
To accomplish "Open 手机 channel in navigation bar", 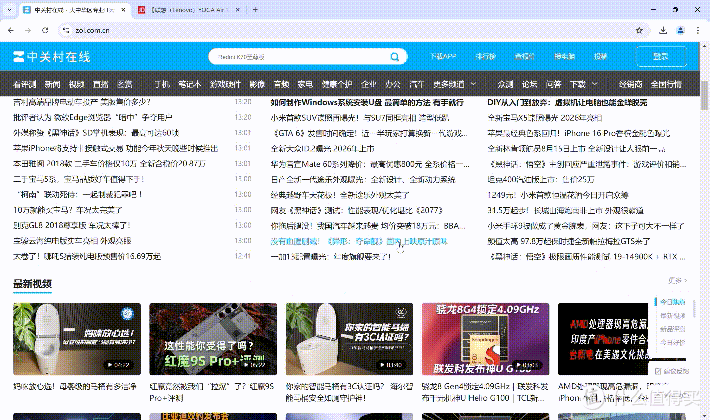I will (x=162, y=84).
